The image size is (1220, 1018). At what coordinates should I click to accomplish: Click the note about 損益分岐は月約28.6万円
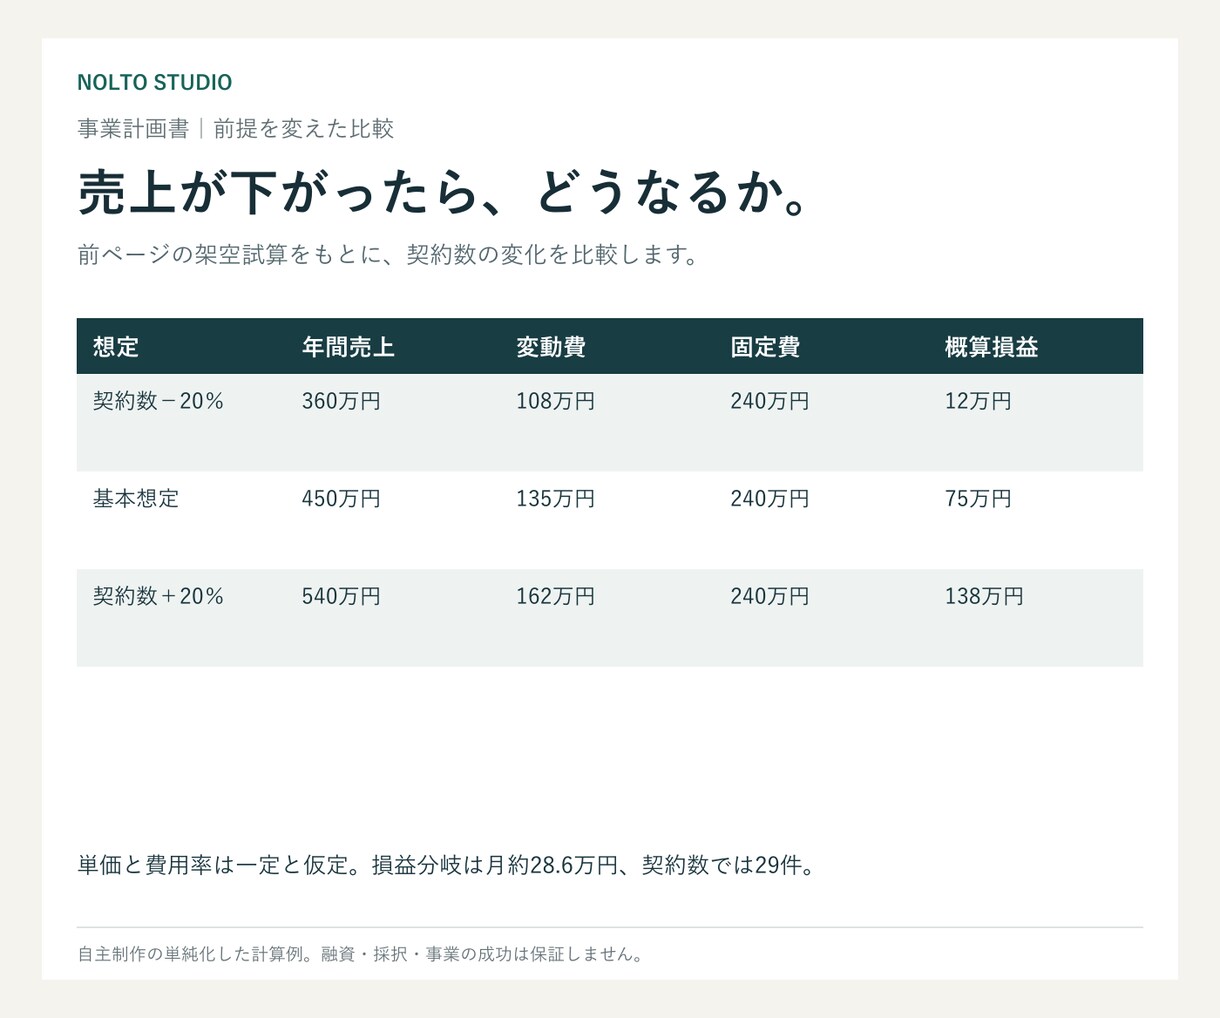click(448, 865)
